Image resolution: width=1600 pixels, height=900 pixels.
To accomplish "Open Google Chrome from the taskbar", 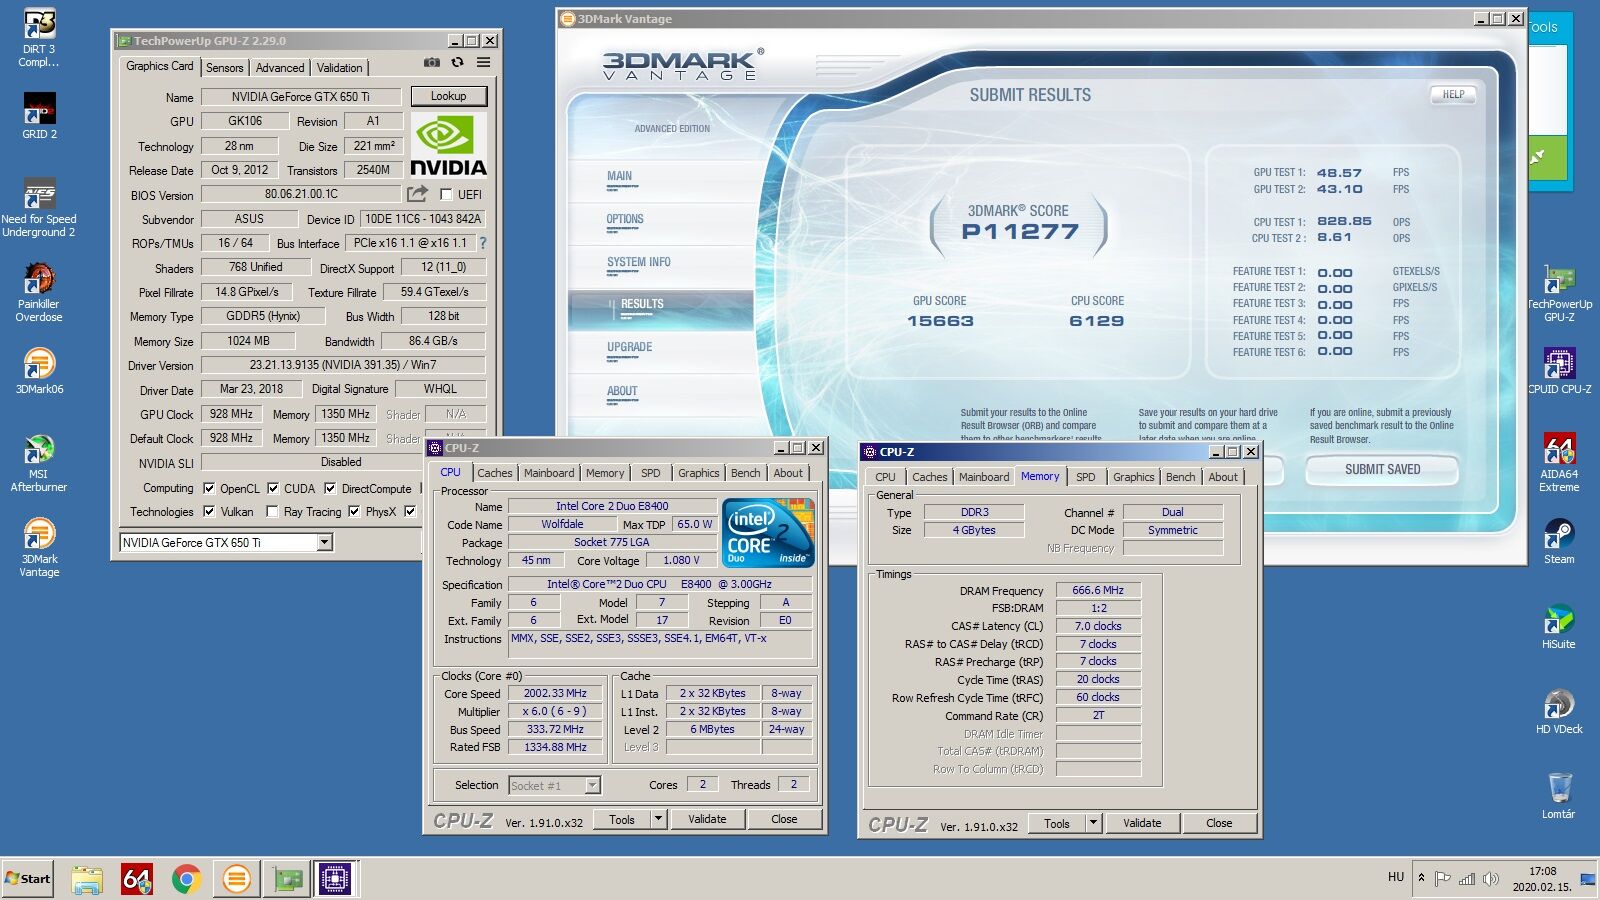I will [186, 879].
